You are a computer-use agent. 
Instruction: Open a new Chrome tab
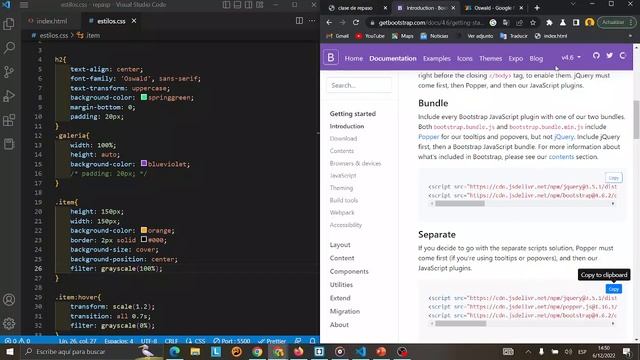(x=537, y=8)
